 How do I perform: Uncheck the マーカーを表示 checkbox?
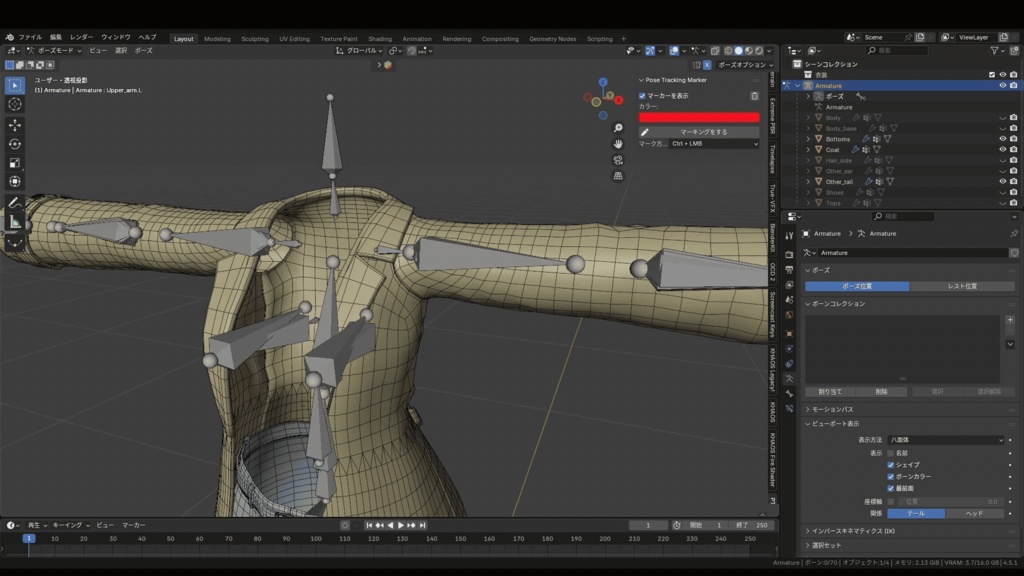[x=643, y=96]
